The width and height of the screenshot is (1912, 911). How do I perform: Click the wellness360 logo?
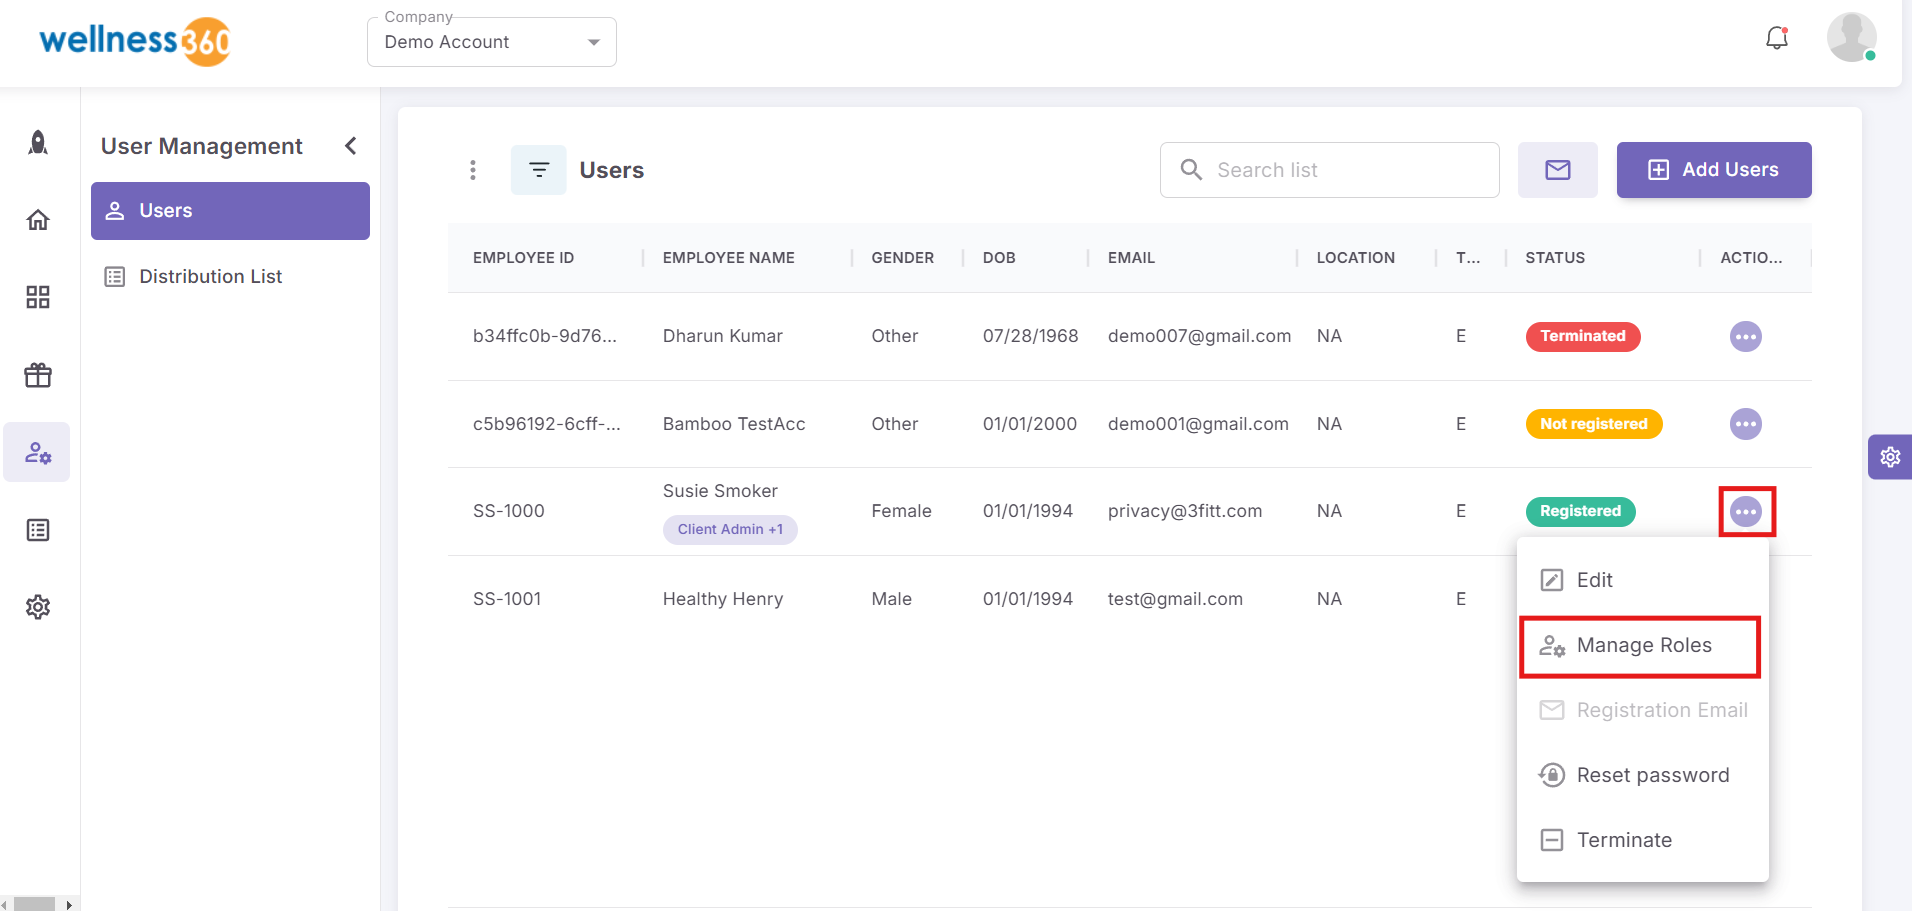(135, 41)
